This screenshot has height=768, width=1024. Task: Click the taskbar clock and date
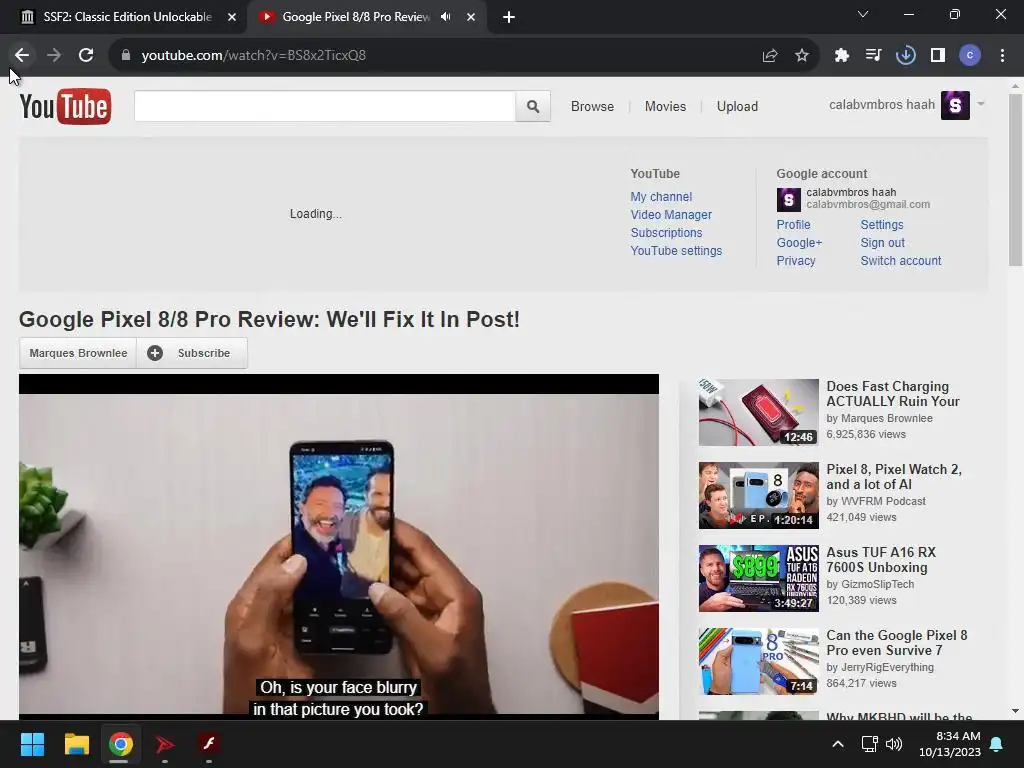[950, 744]
